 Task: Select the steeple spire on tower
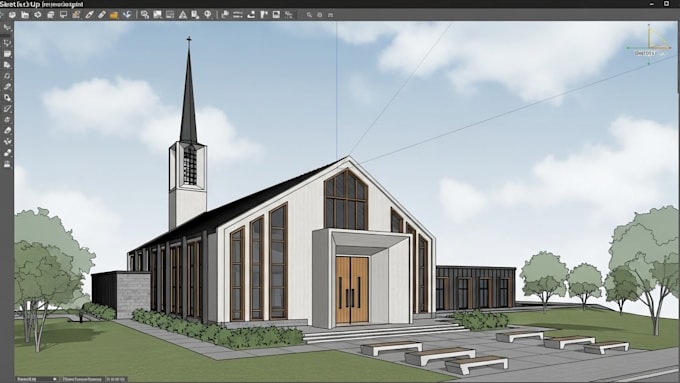click(188, 91)
